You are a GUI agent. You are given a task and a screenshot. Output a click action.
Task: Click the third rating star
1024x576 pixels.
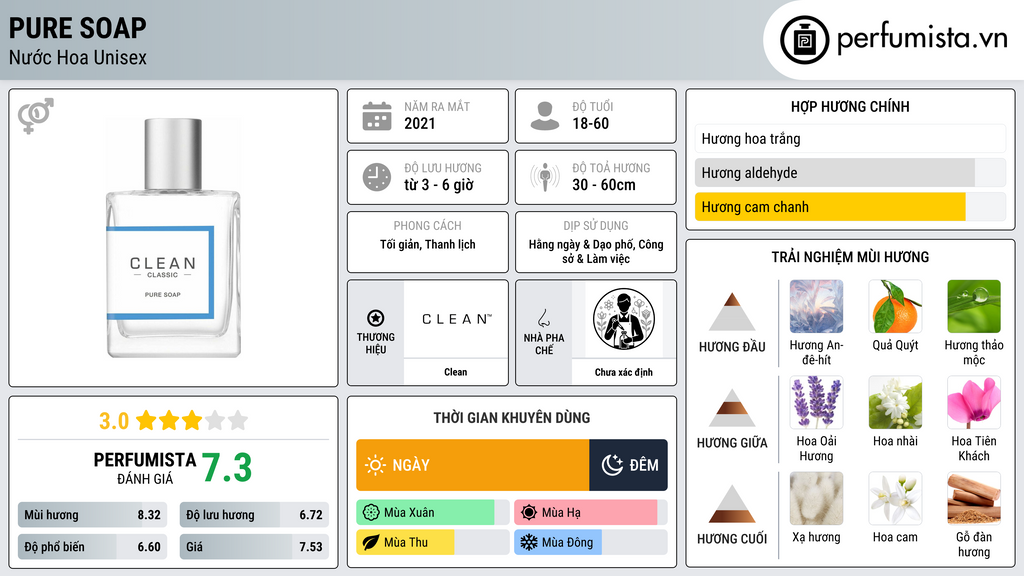[192, 421]
